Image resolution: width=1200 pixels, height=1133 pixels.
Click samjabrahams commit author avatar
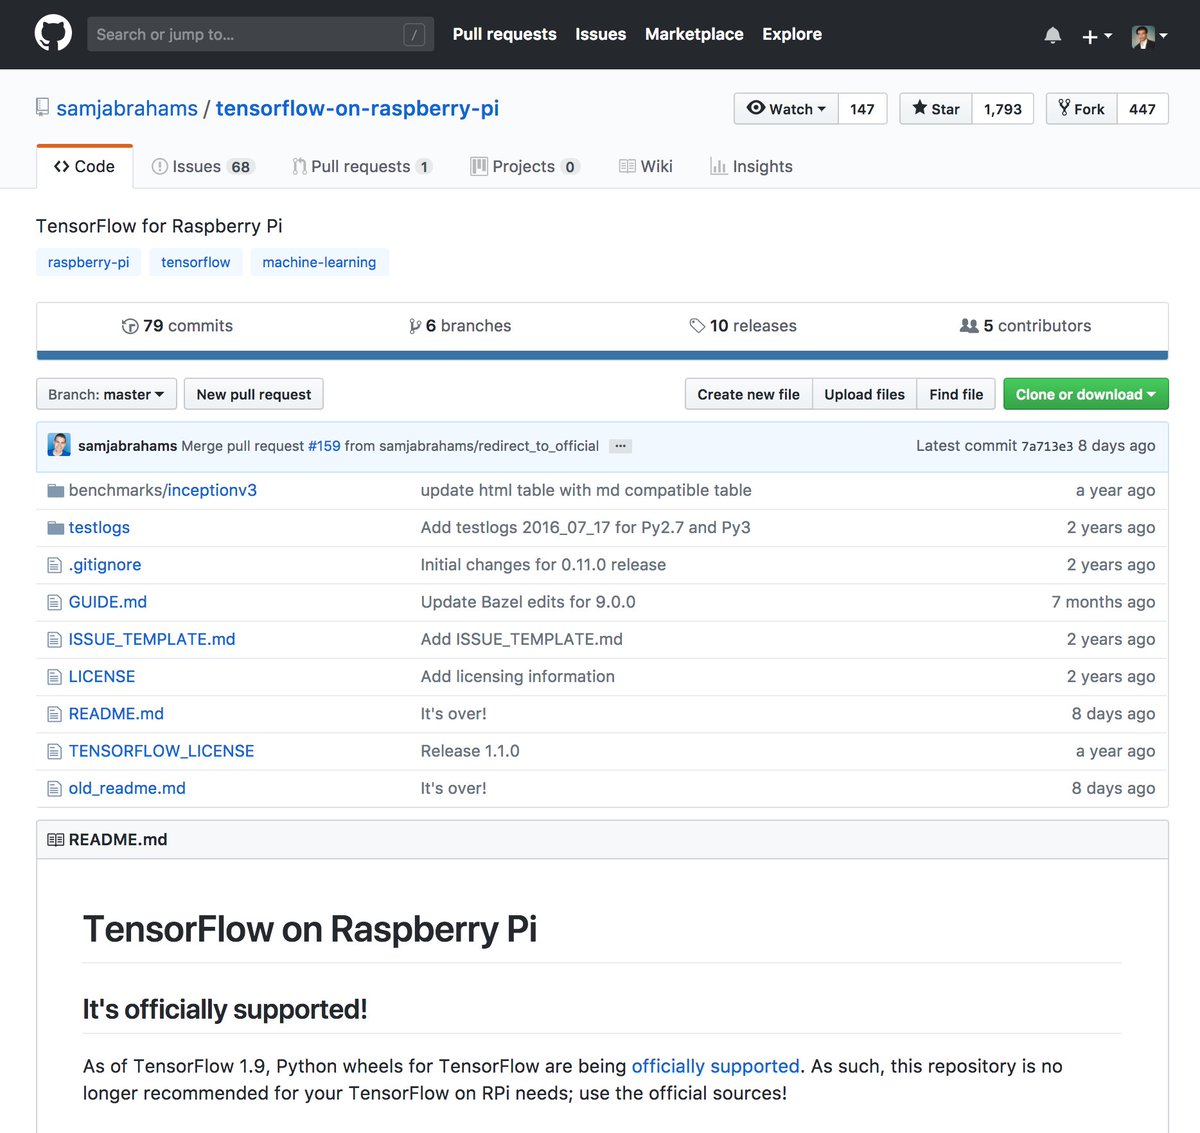tap(59, 445)
